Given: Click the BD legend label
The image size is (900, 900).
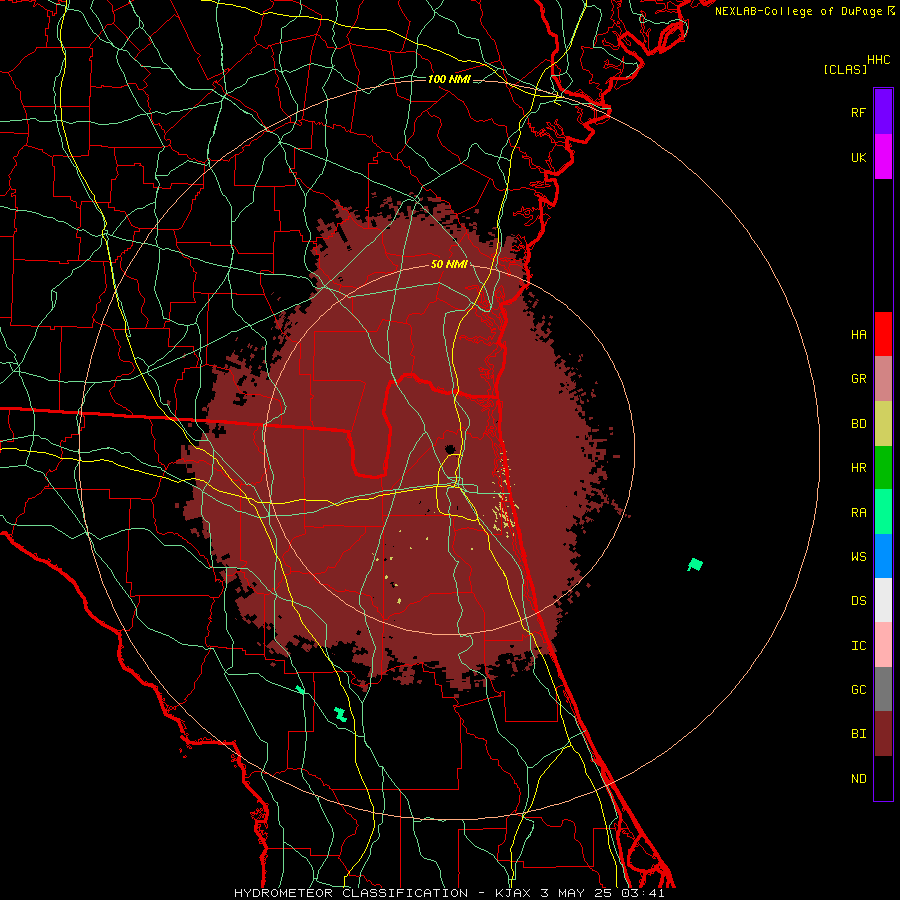Looking at the screenshot, I should [858, 424].
